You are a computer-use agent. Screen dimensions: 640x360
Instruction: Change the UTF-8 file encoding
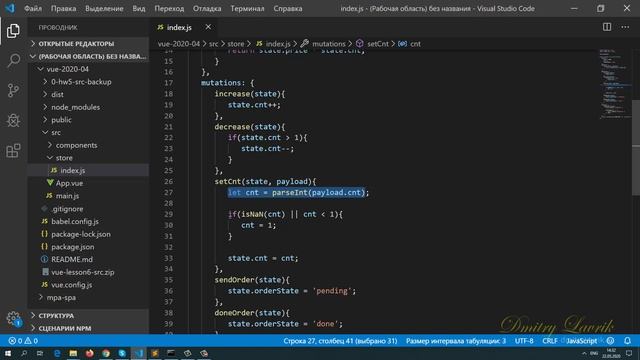(x=524, y=341)
